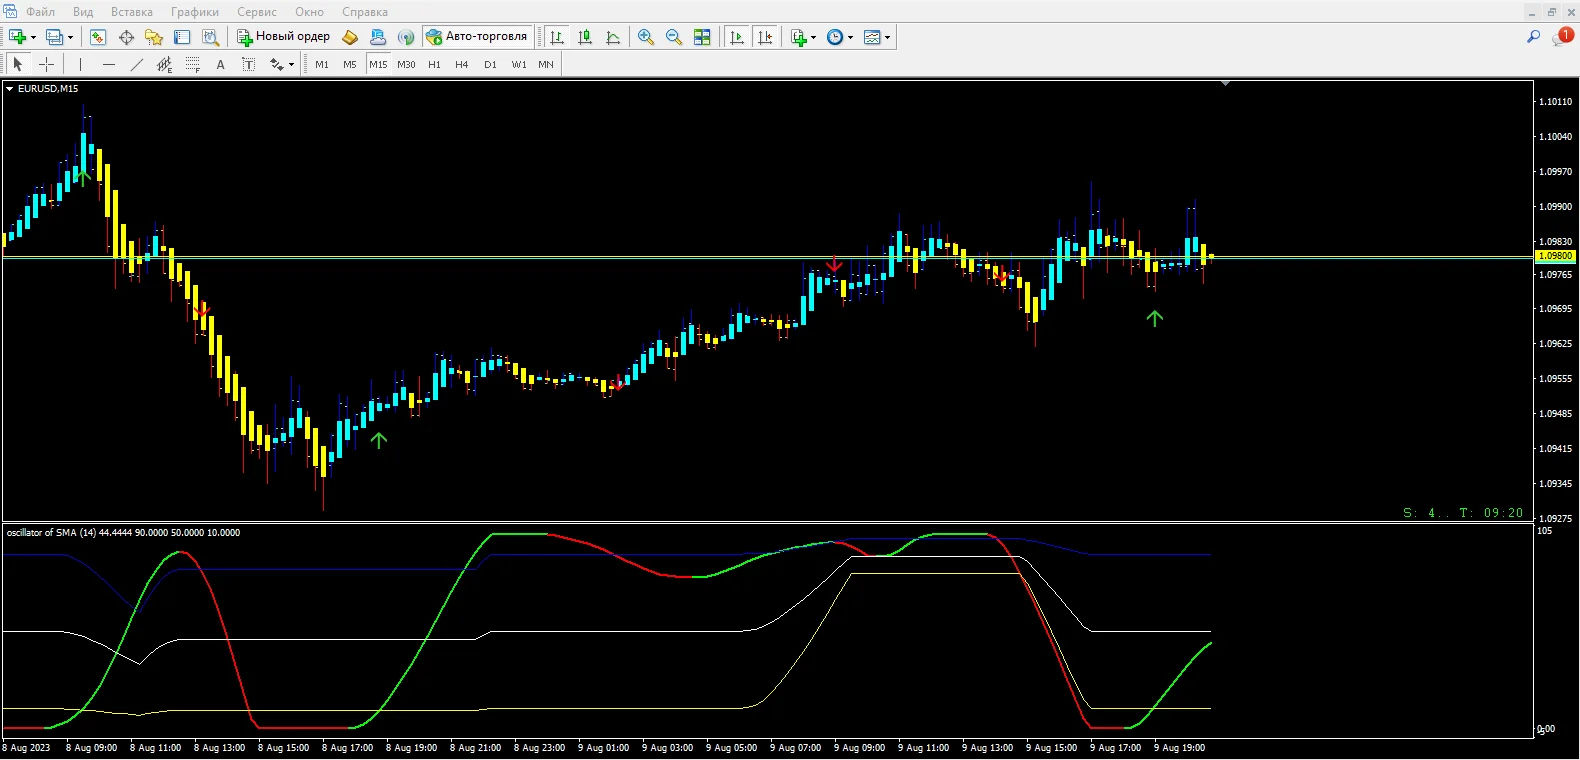
Task: Select the equidistant channel tool
Action: [x=165, y=64]
